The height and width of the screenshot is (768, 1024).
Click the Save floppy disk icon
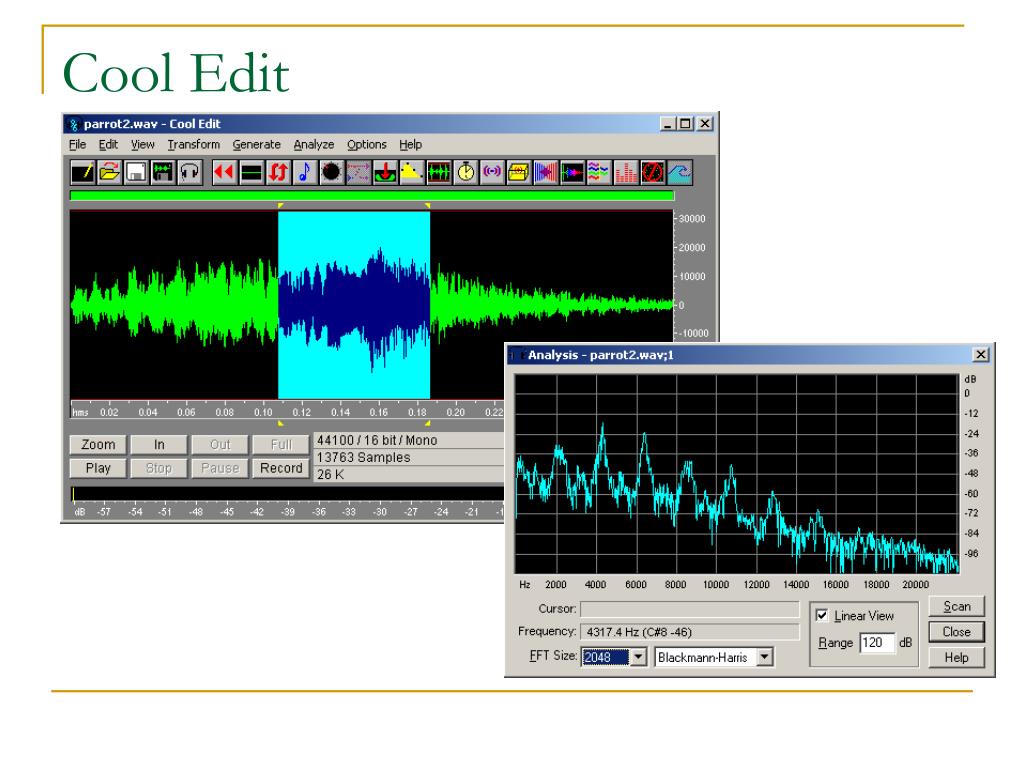coord(136,172)
